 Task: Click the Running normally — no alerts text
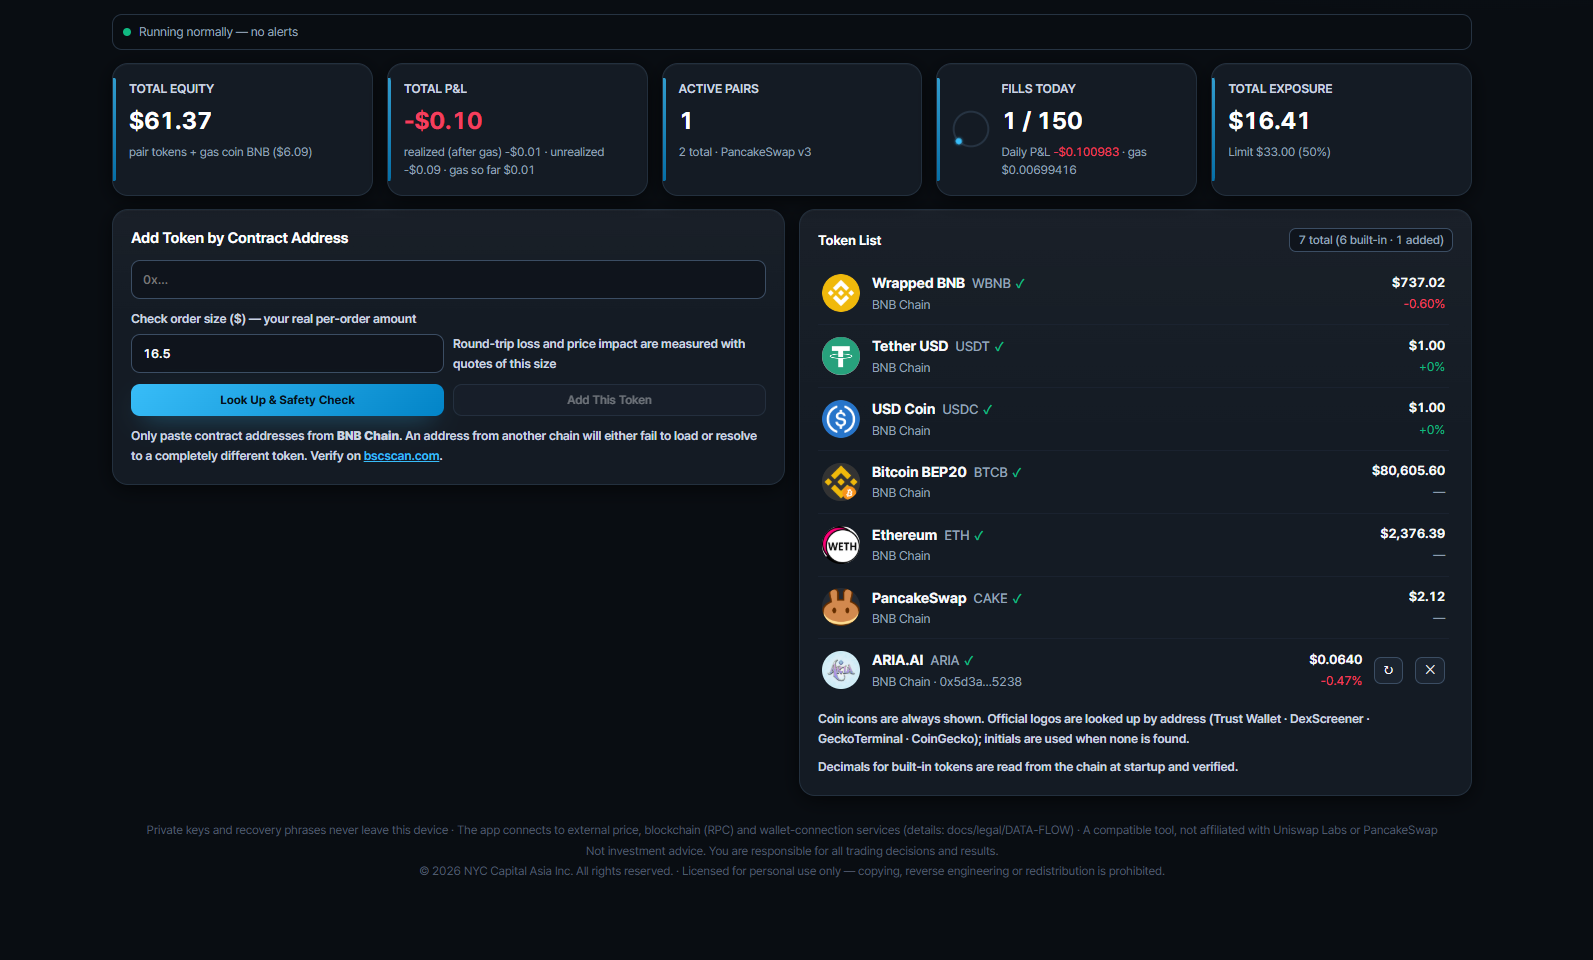click(x=218, y=32)
